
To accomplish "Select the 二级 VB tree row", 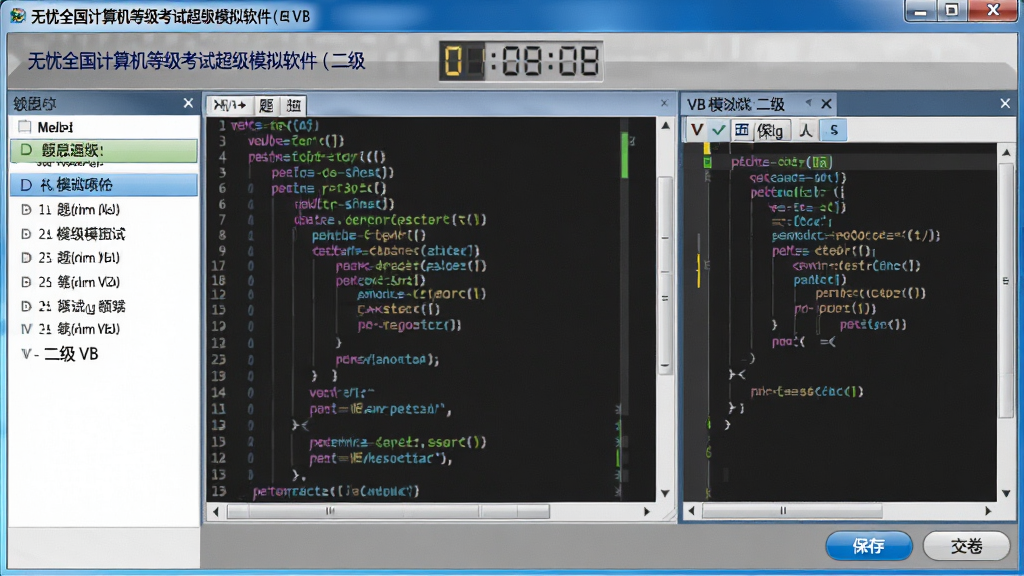I will click(104, 354).
